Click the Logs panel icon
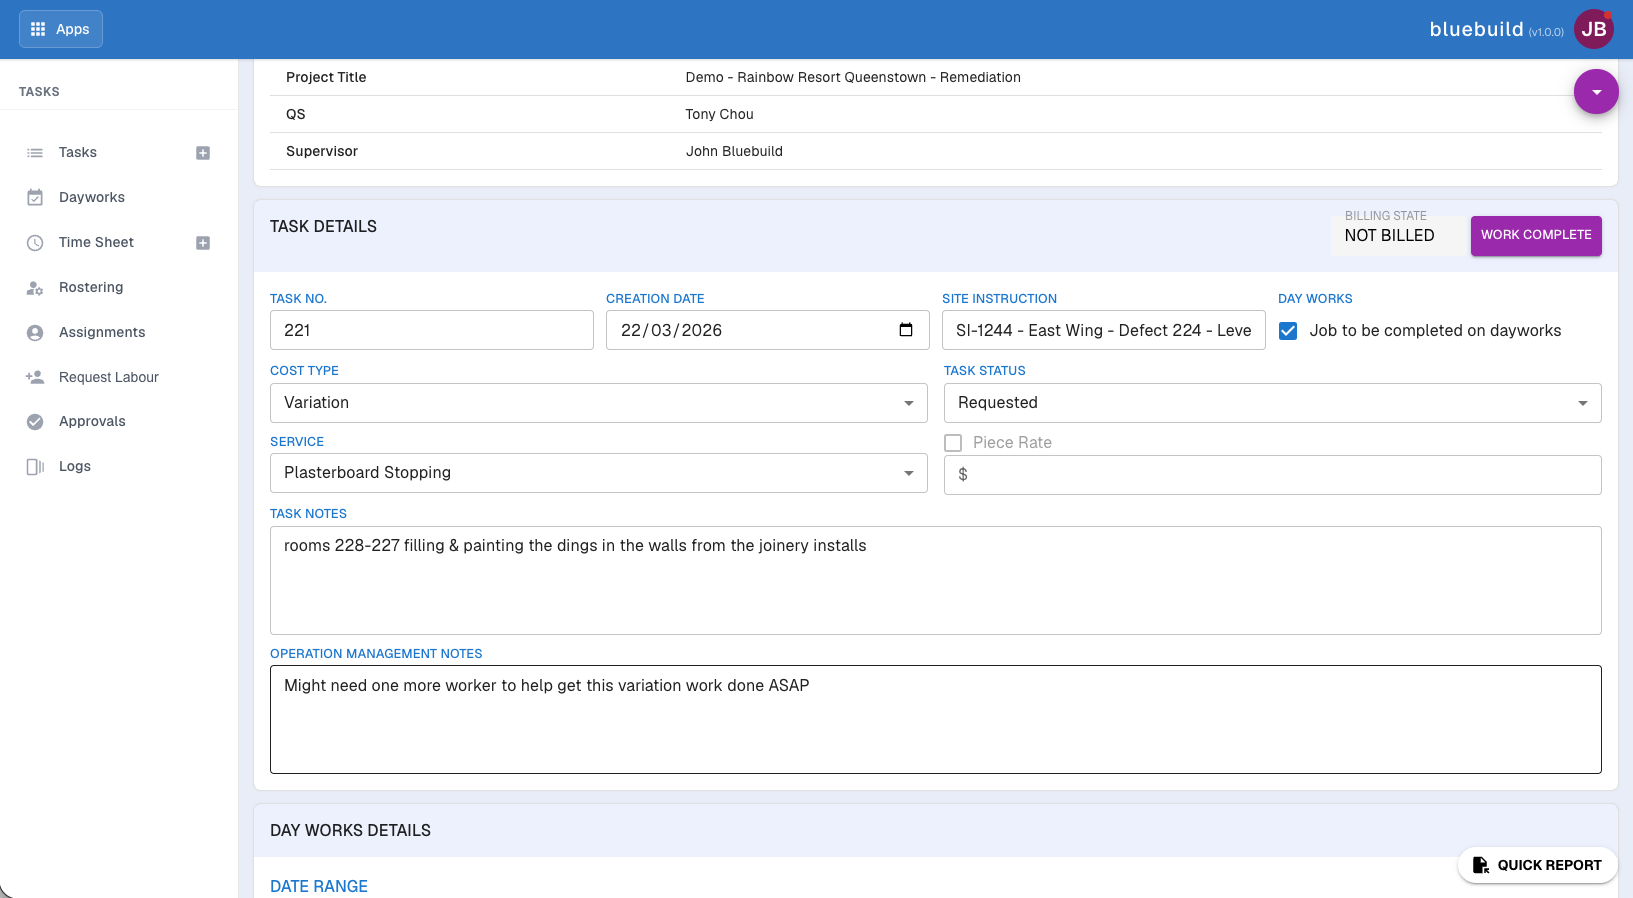 coord(35,467)
